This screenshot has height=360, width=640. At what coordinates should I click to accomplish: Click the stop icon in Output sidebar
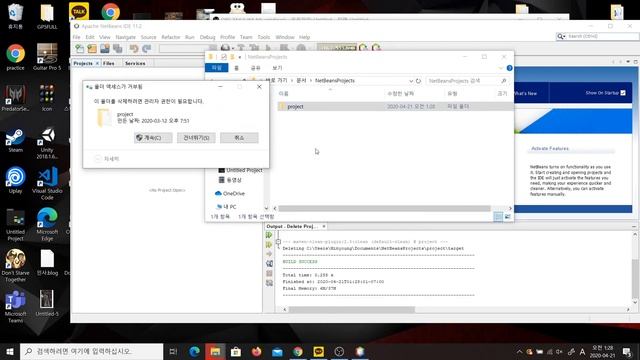click(269, 273)
